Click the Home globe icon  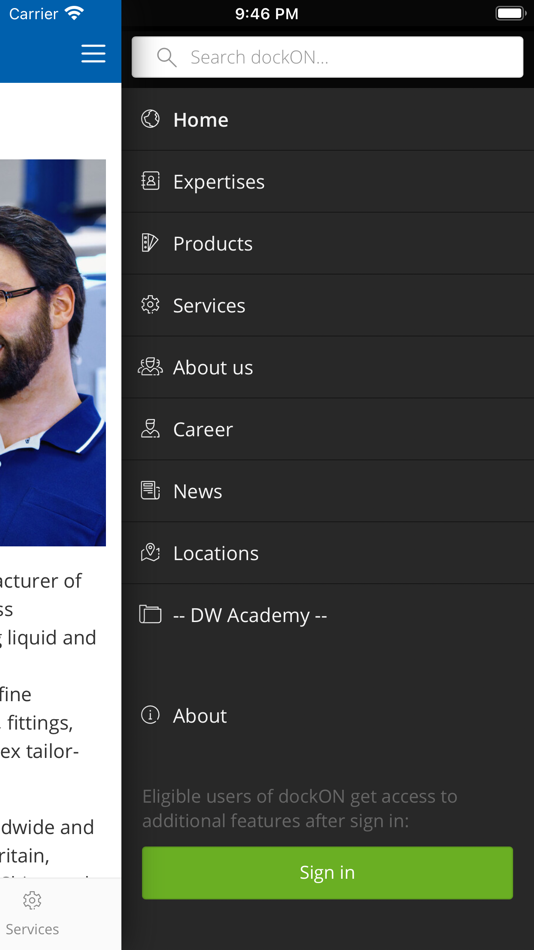[150, 119]
